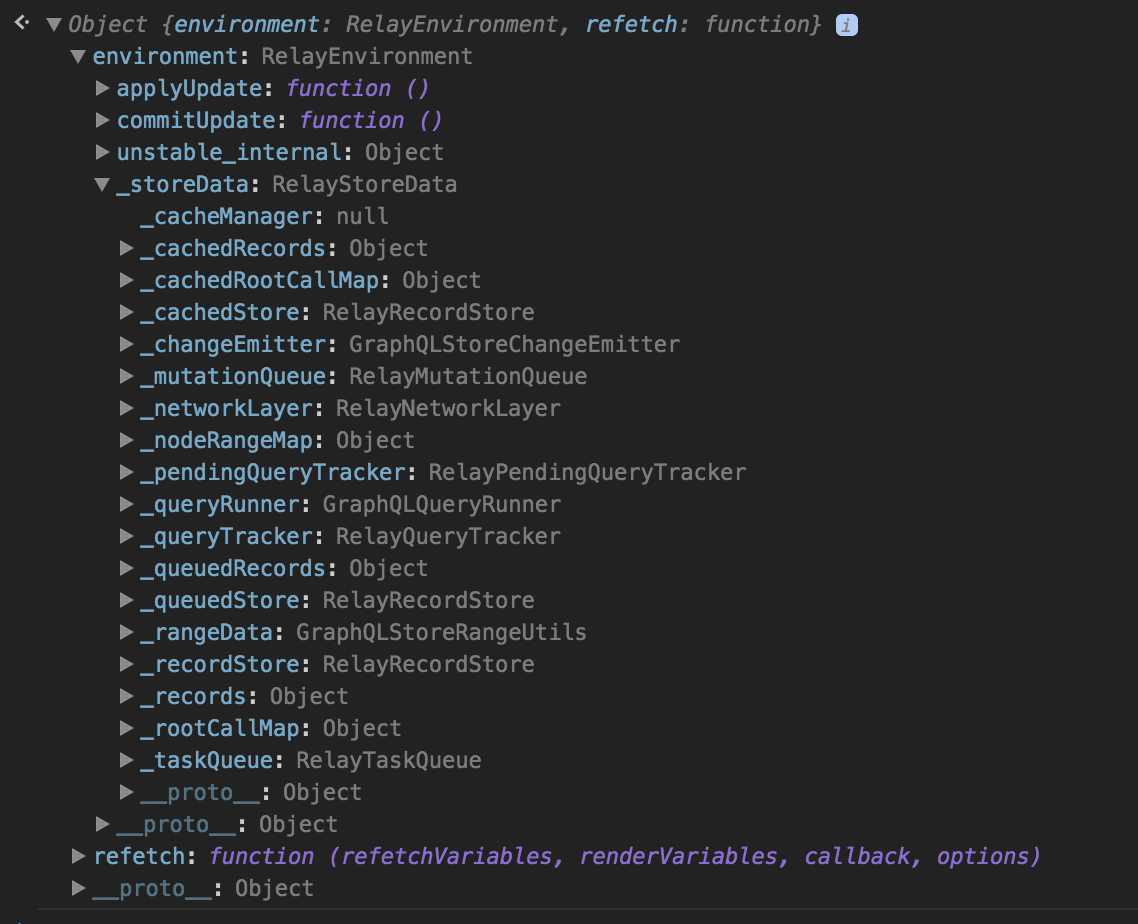
Task: Click the 'GraphQLStoreChangeEmitter' value text
Action: click(515, 344)
